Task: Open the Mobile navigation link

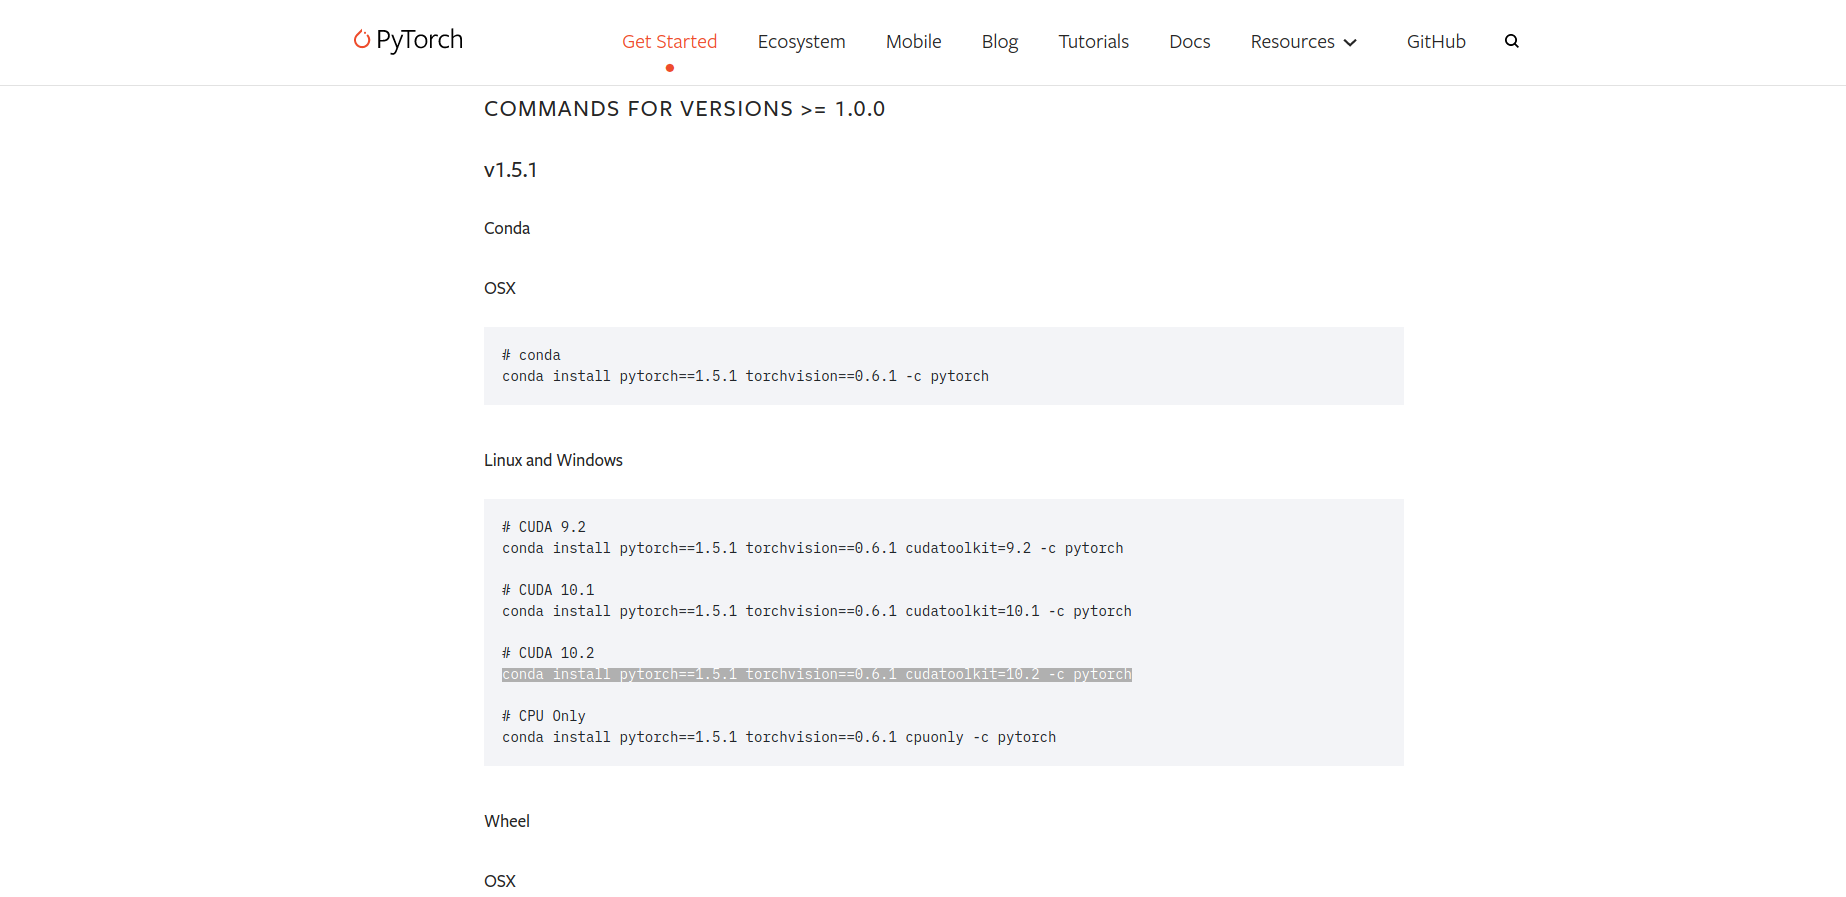Action: pyautogui.click(x=913, y=41)
